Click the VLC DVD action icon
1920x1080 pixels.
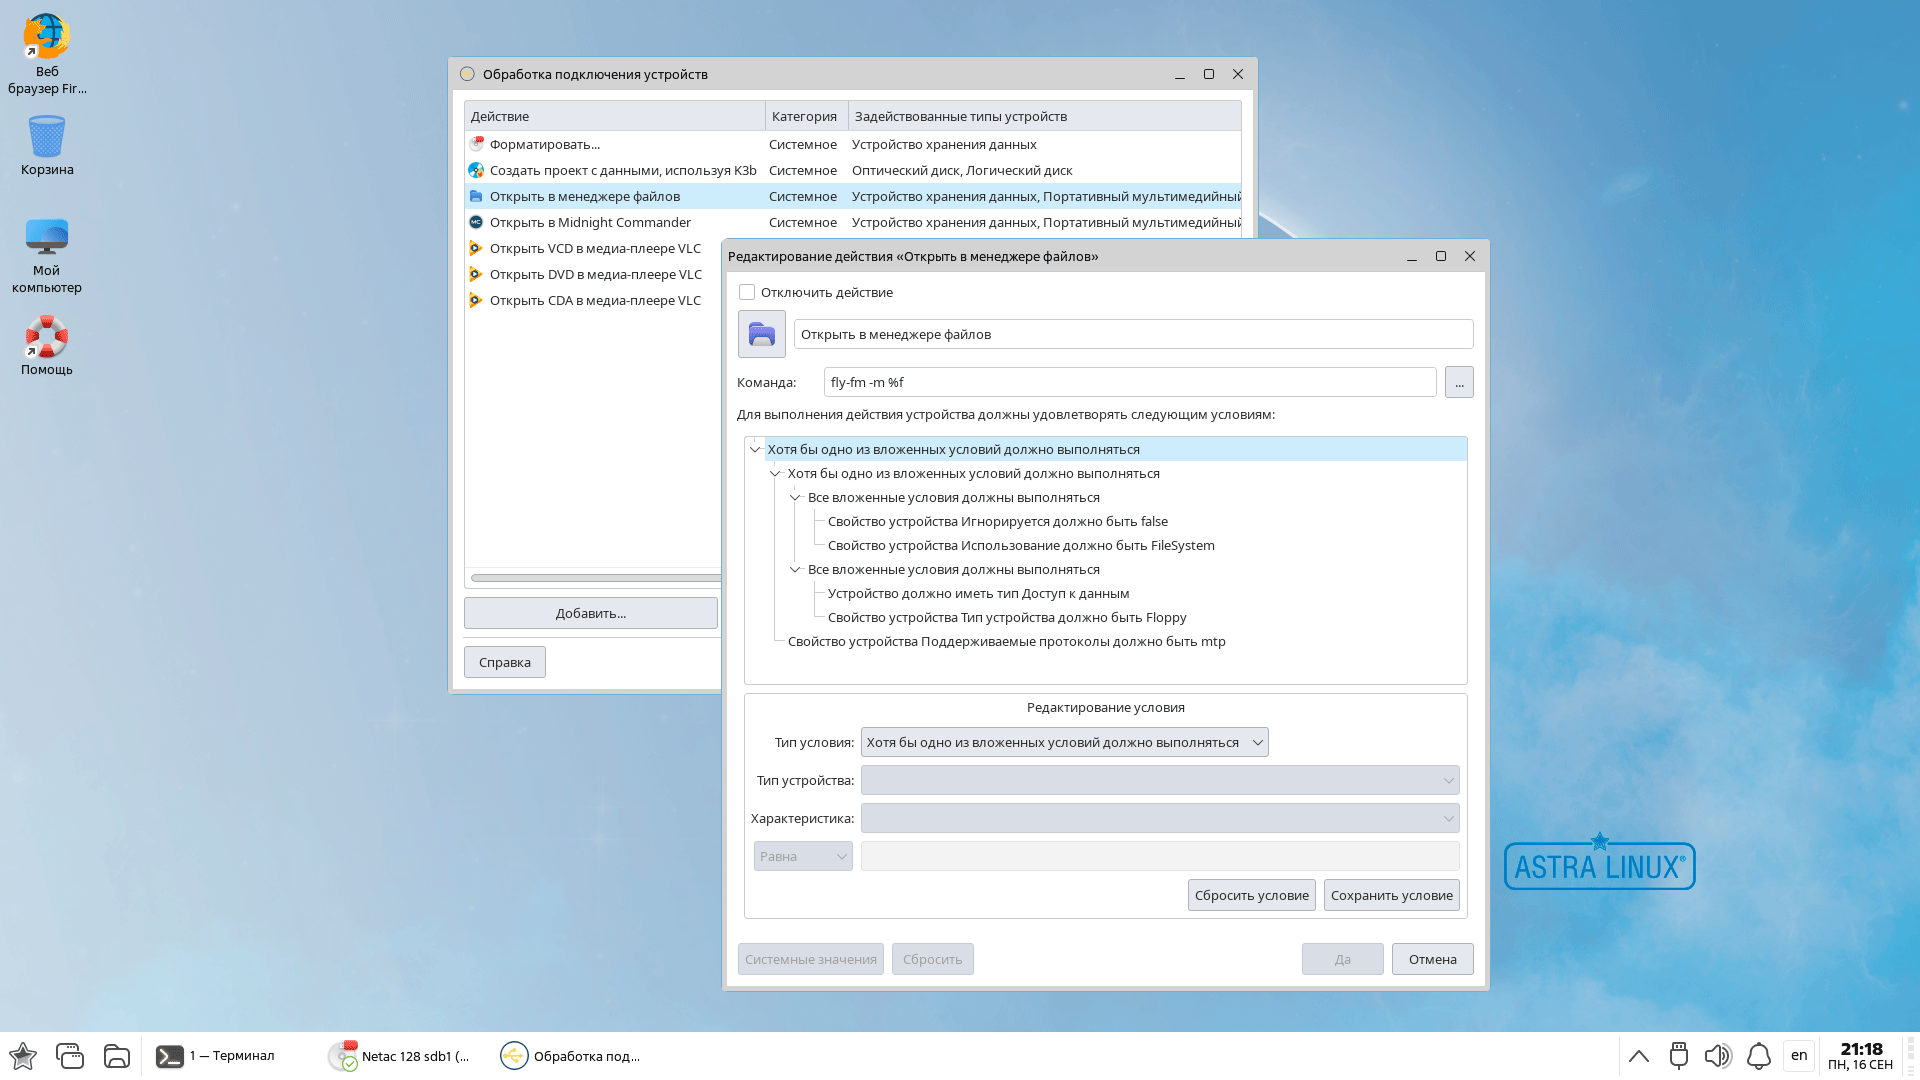click(x=476, y=274)
